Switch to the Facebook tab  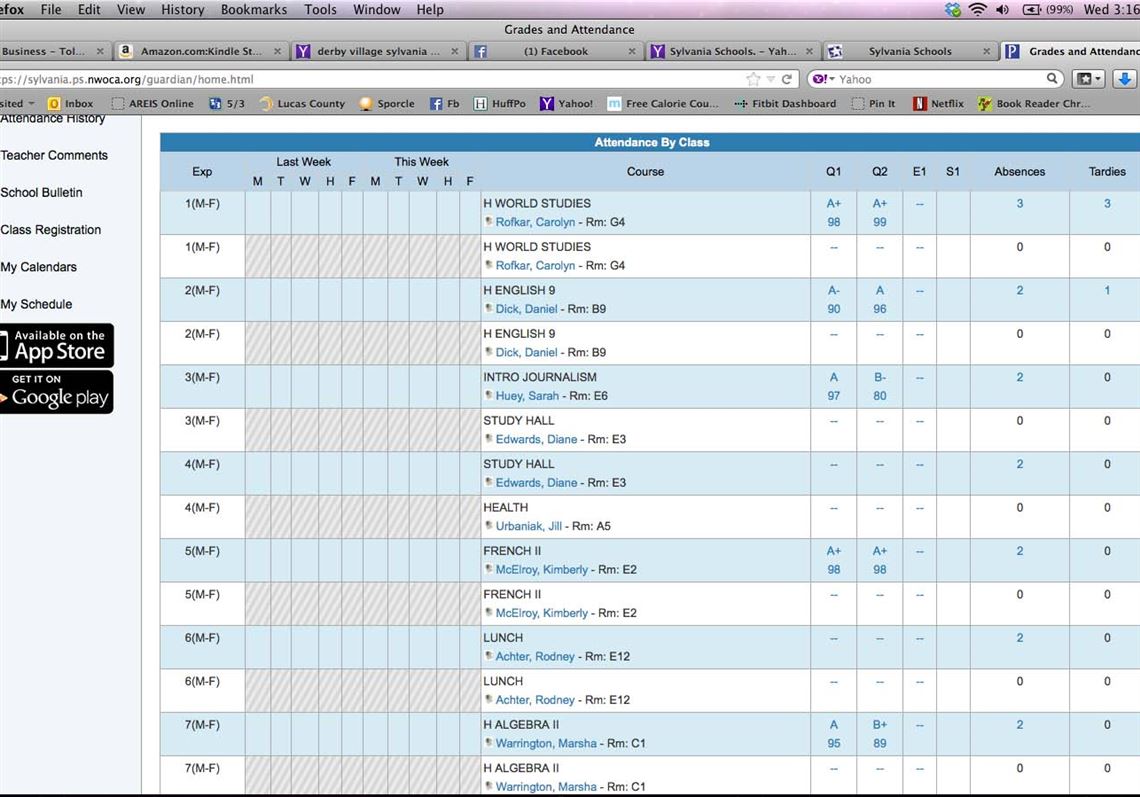(x=555, y=51)
